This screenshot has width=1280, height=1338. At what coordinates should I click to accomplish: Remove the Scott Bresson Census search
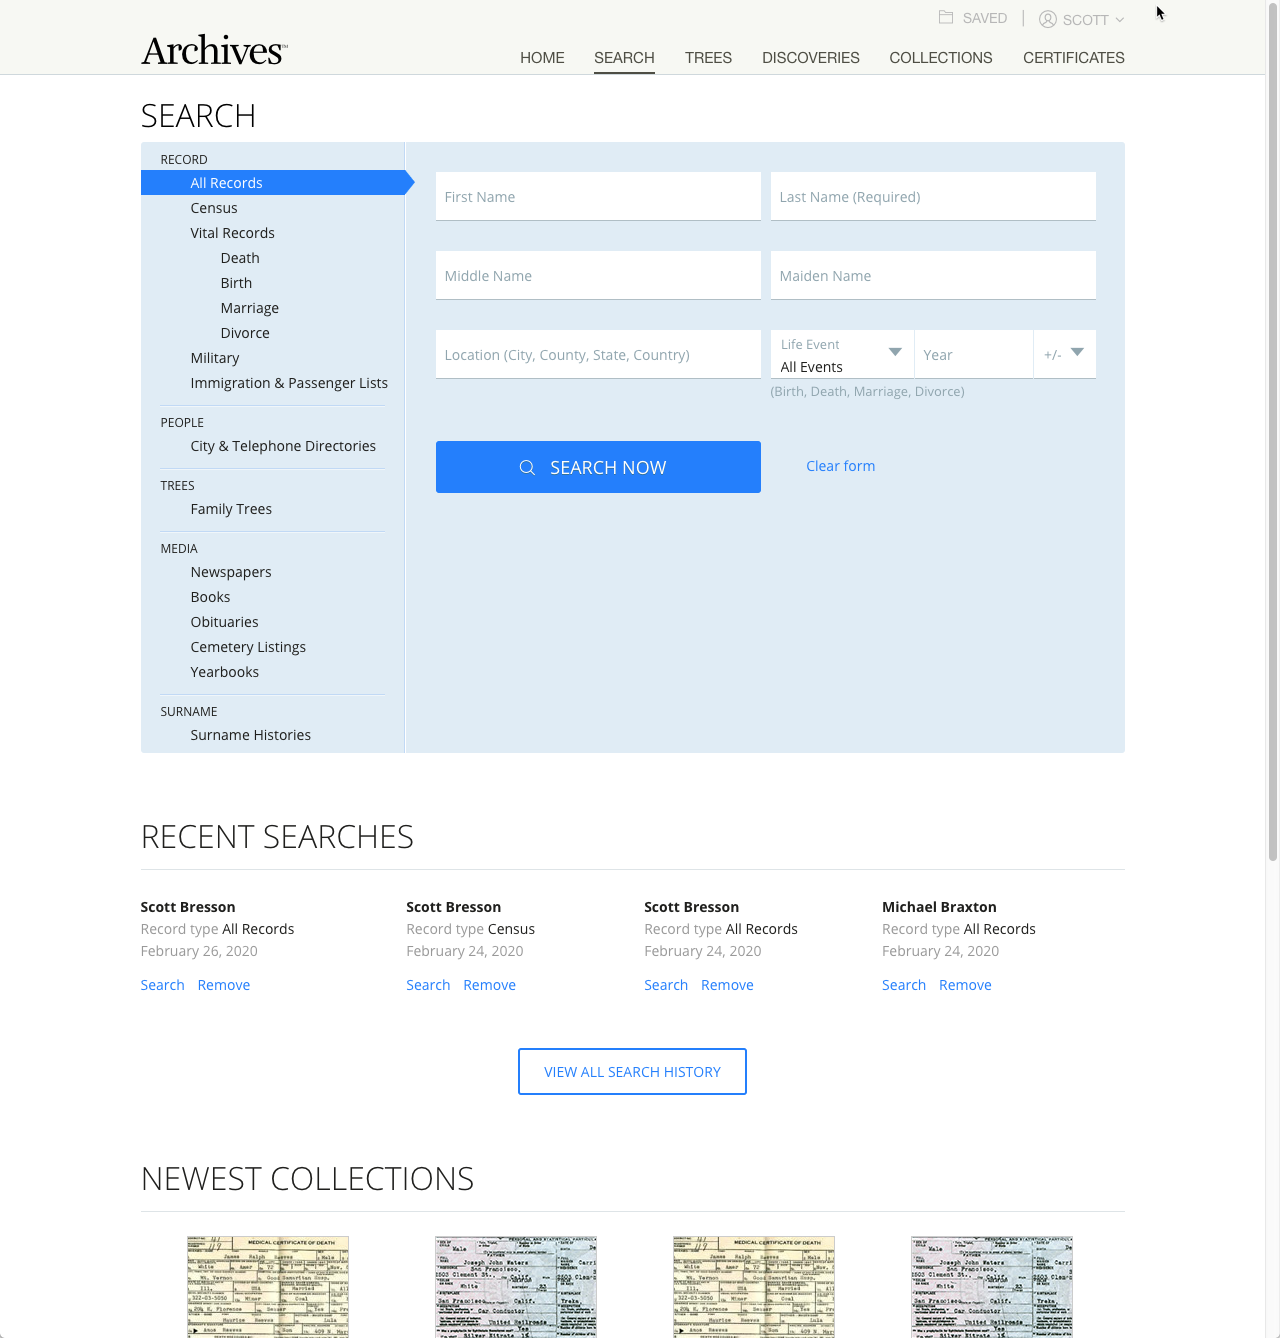[x=489, y=985]
